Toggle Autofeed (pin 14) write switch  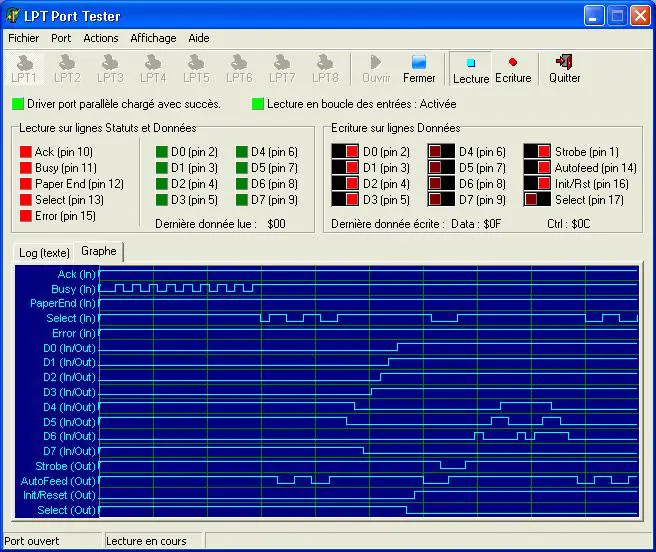coord(537,167)
